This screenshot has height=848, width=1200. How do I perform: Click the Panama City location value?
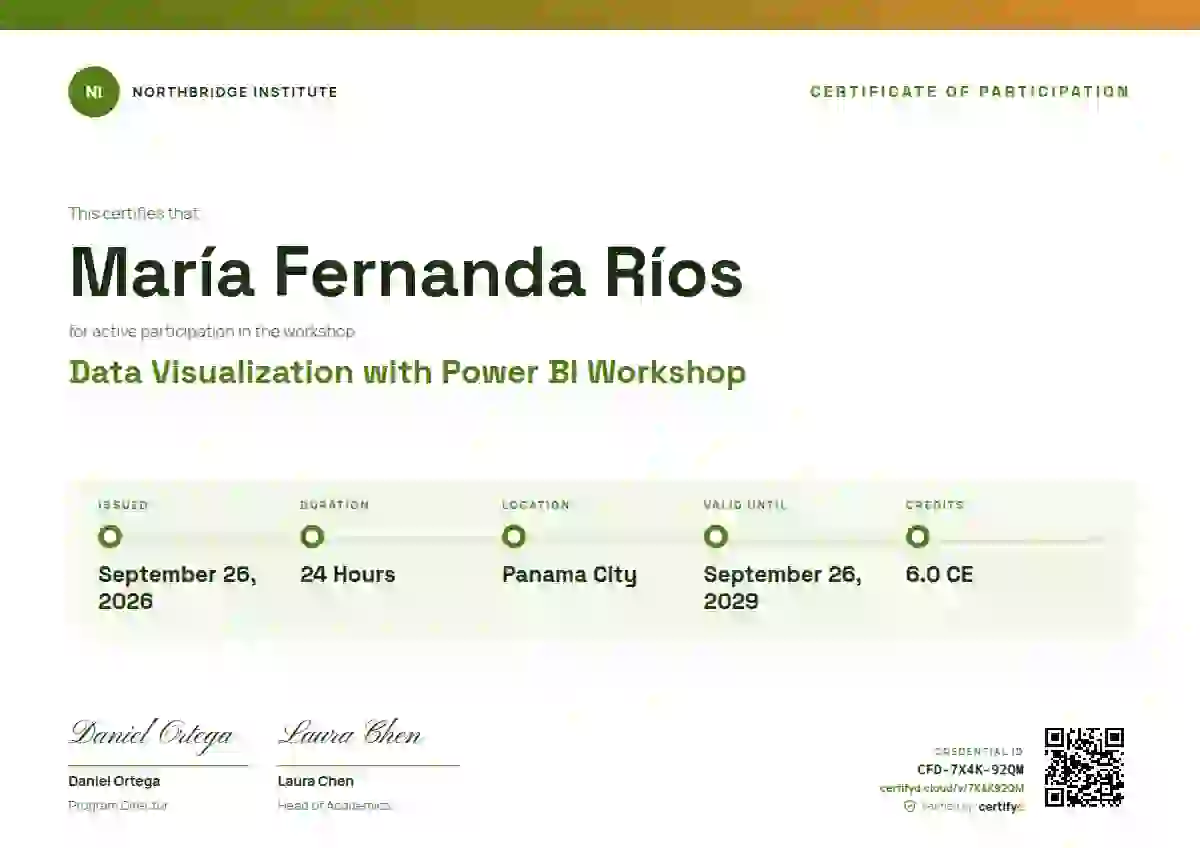pyautogui.click(x=569, y=575)
